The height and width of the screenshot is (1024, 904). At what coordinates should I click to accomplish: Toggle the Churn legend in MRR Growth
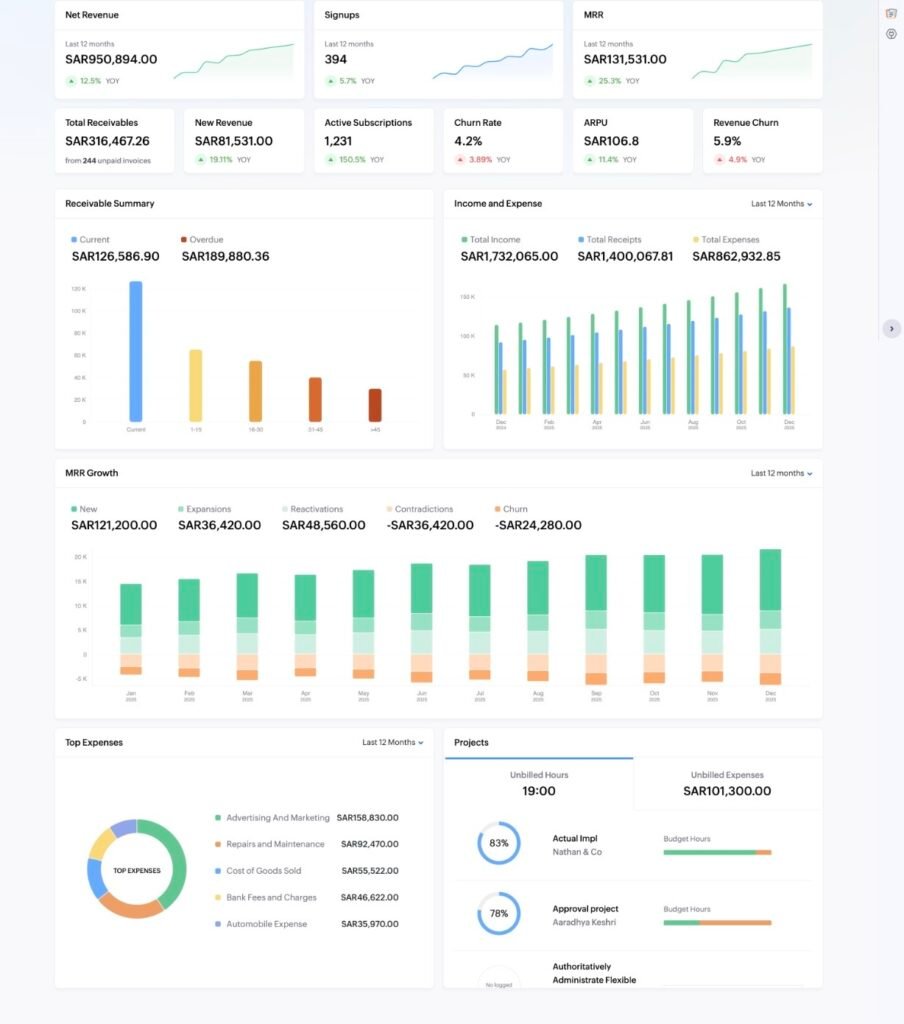pos(510,509)
